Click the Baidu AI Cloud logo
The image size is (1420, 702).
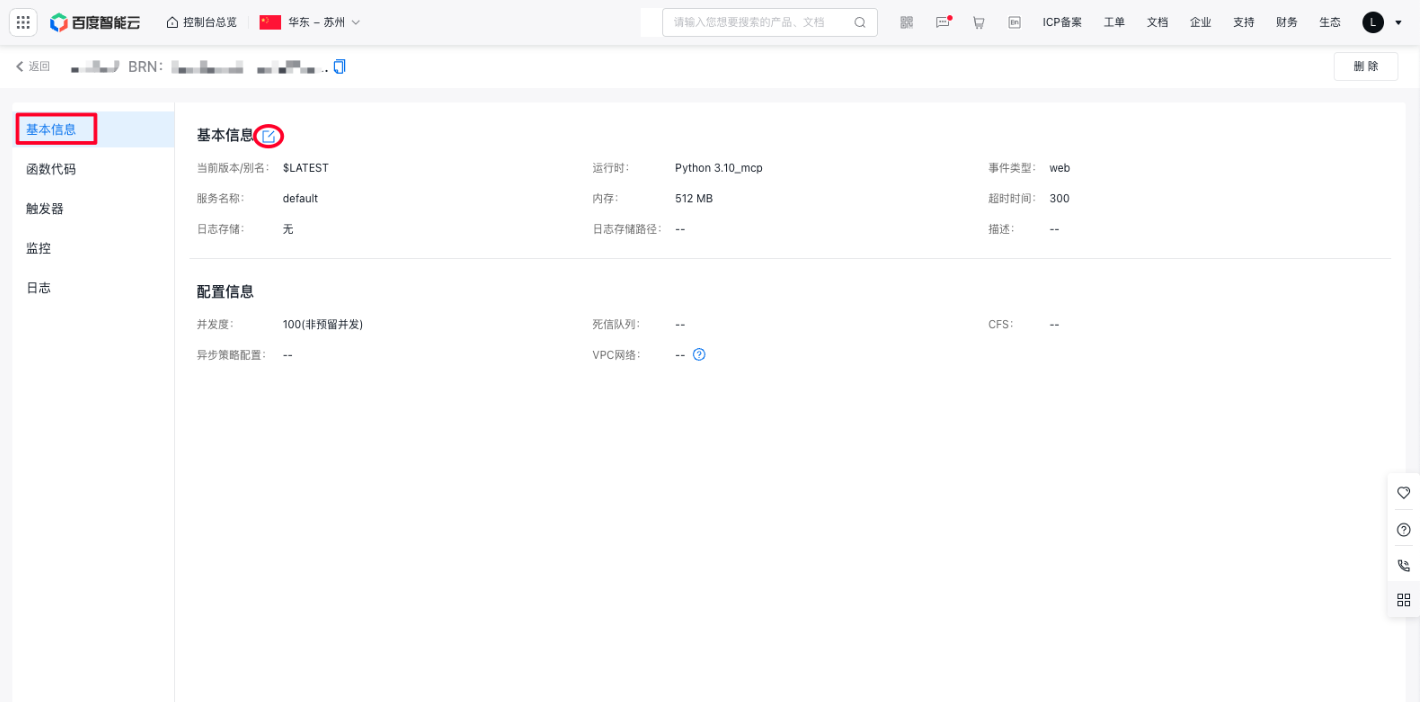point(95,22)
